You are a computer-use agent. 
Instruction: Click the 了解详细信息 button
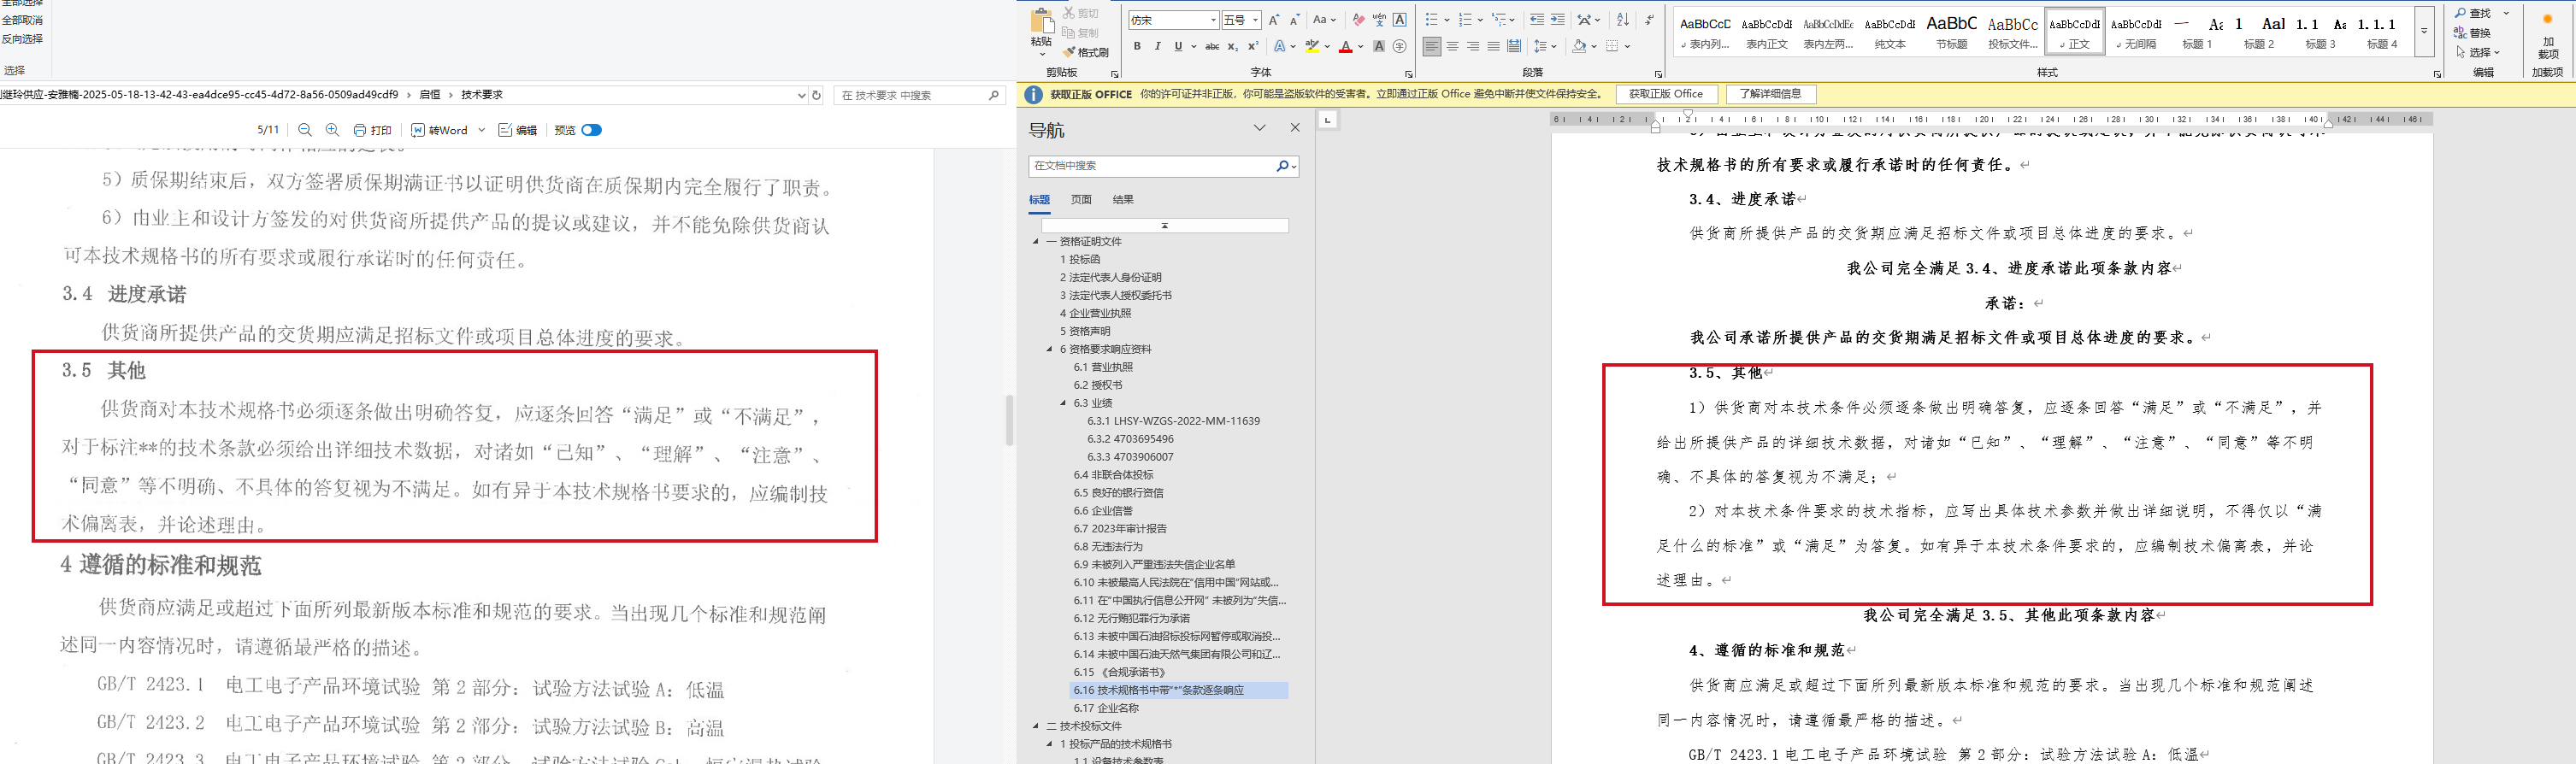1770,94
